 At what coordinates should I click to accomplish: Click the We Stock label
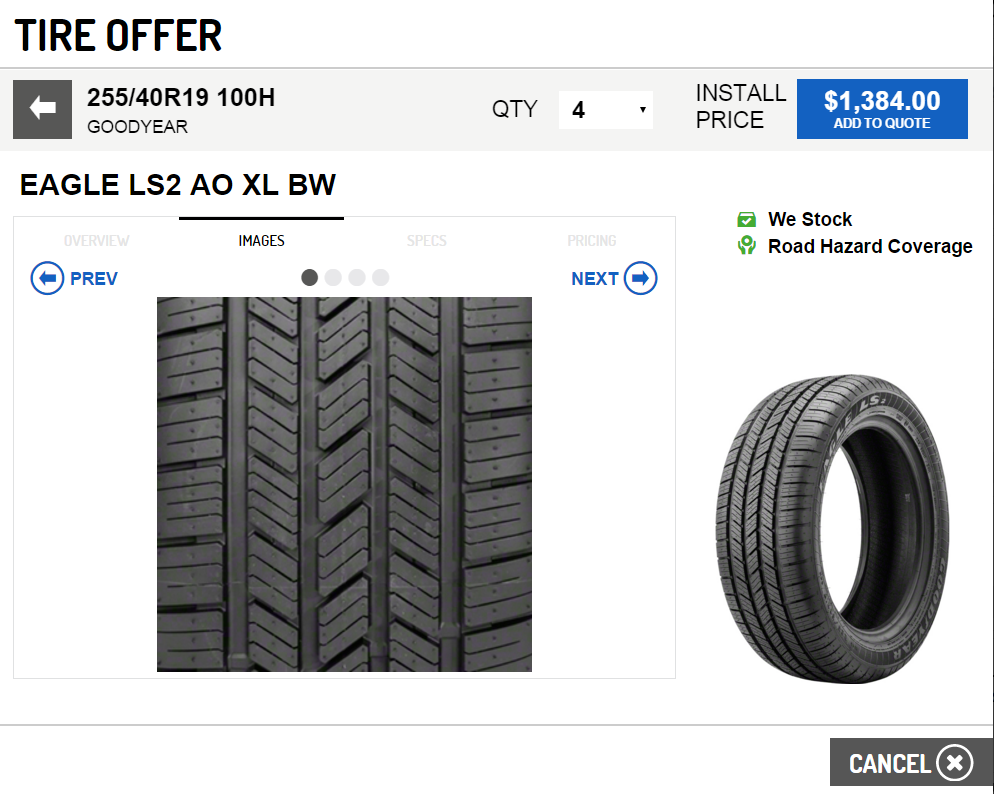810,219
